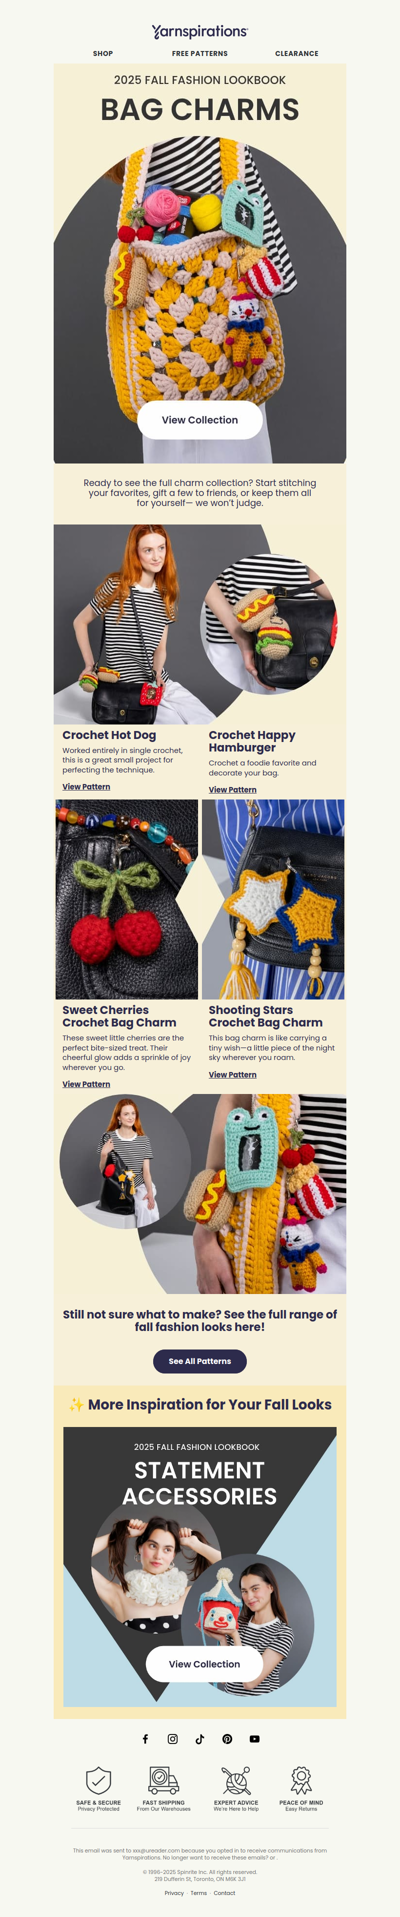Open the Privacy footer link
The width and height of the screenshot is (400, 1917).
(x=174, y=1893)
